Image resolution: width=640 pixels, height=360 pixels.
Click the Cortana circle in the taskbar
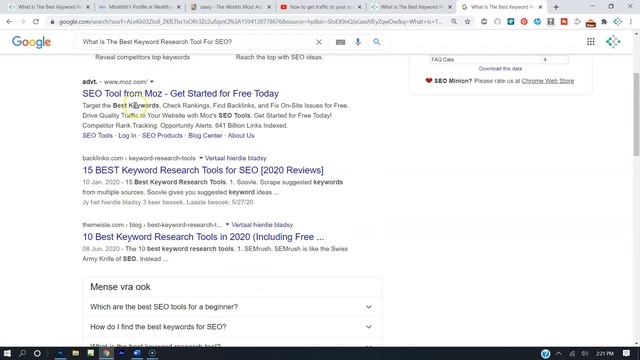click(x=37, y=353)
